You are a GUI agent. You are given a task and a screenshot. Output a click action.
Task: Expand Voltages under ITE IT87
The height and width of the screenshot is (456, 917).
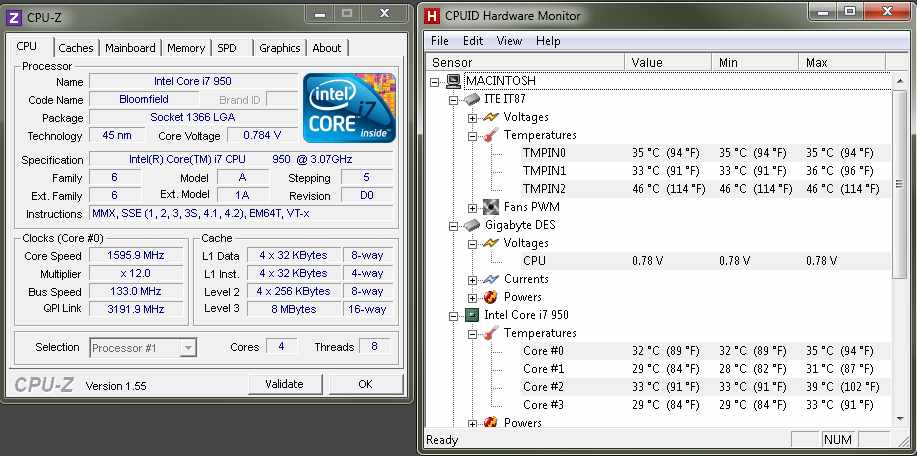[x=472, y=118]
